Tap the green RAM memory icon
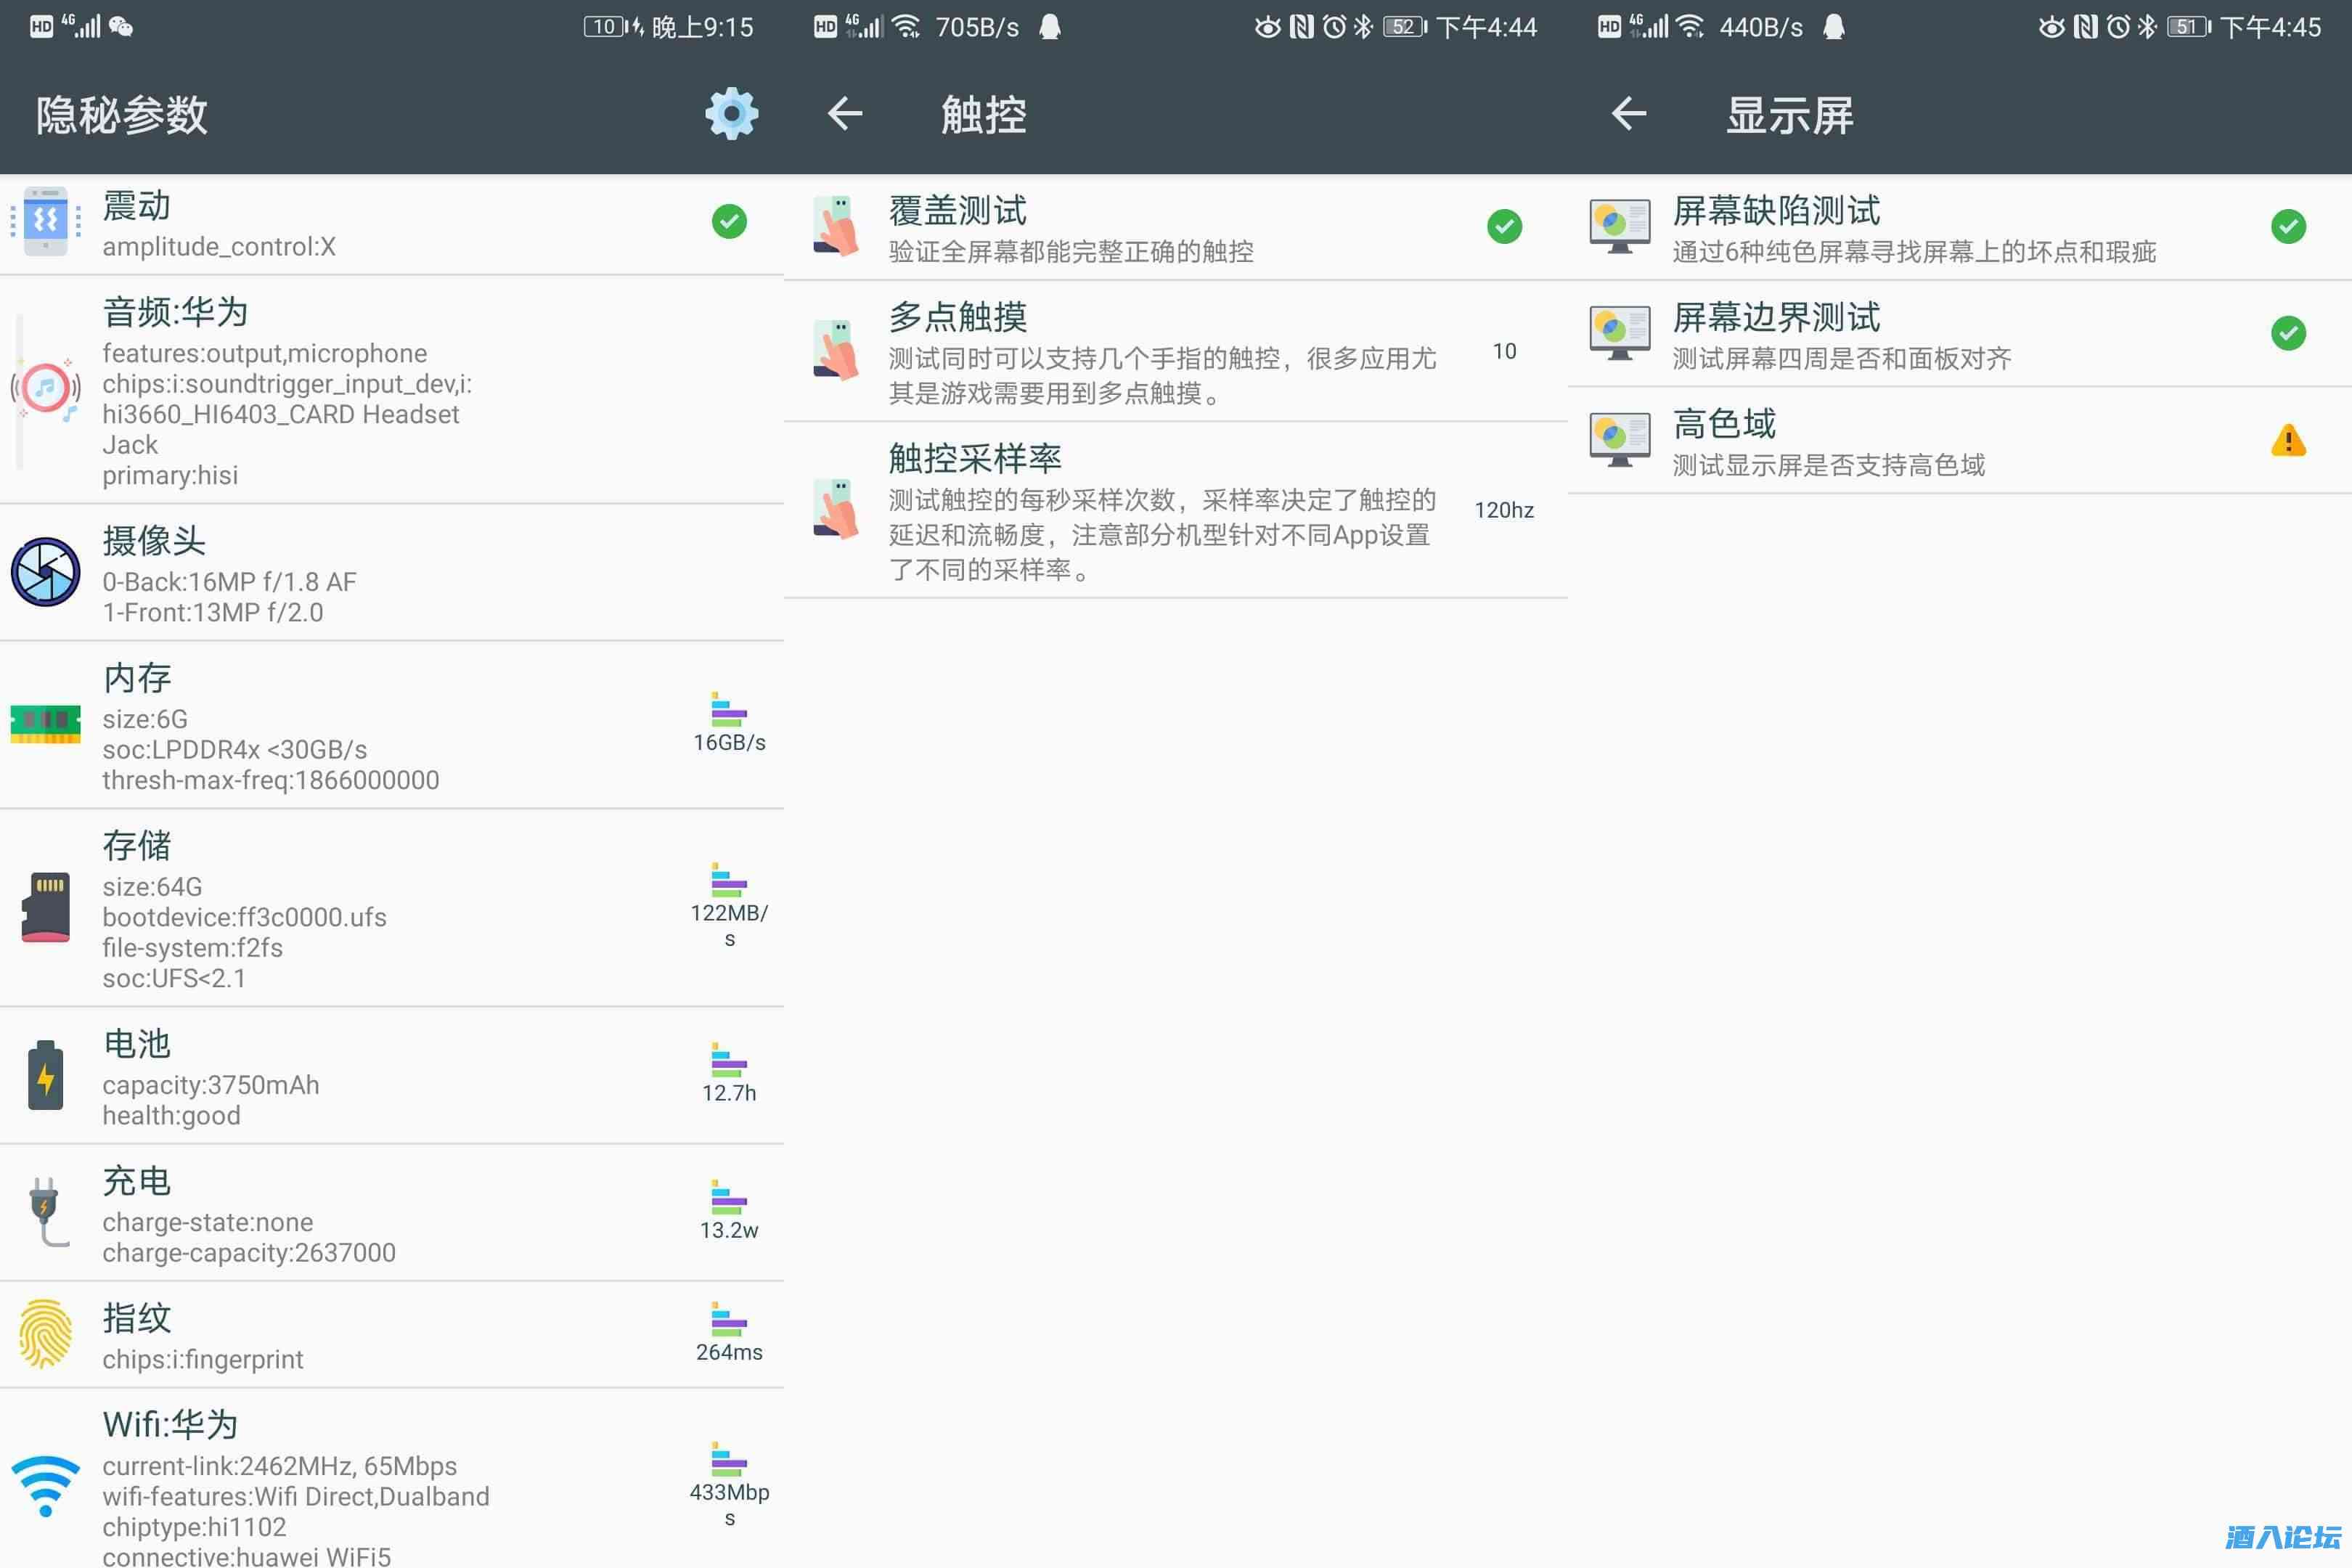The image size is (2352, 1568). pos(45,722)
